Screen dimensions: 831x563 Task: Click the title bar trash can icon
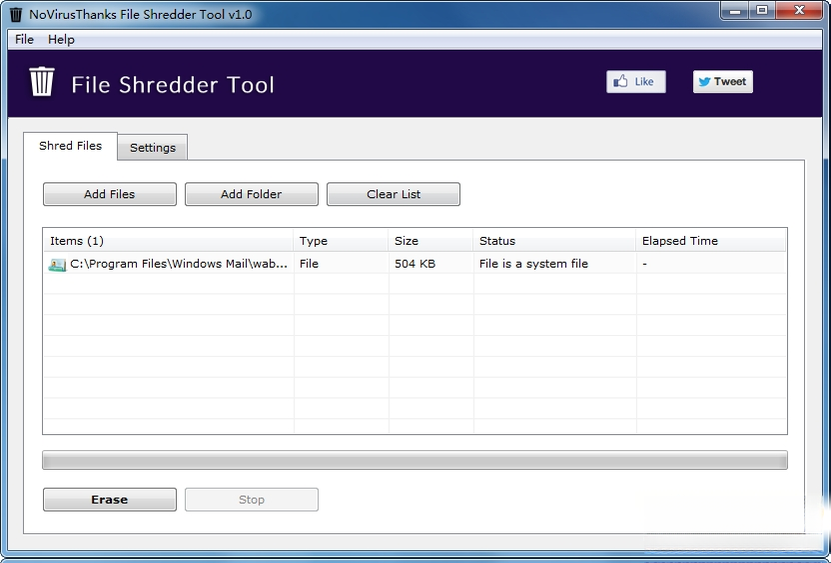tap(16, 14)
